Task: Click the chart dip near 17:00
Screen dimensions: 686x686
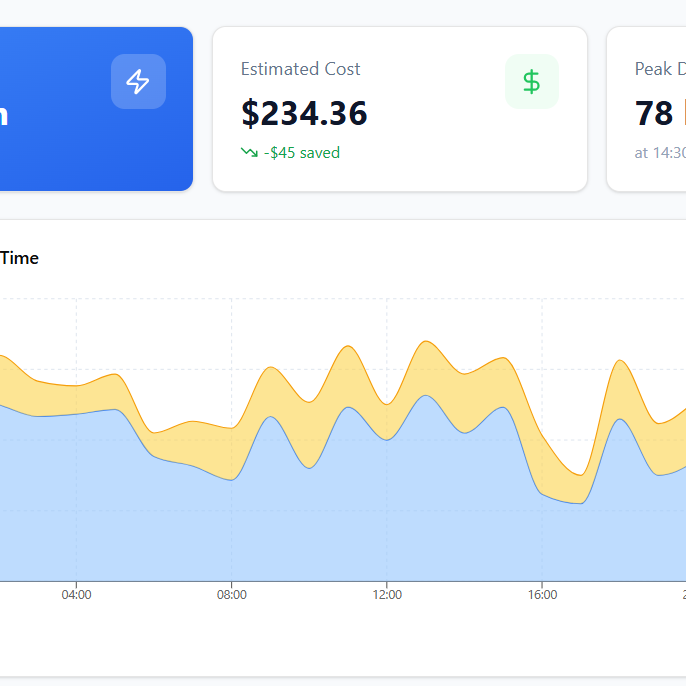Action: point(580,474)
